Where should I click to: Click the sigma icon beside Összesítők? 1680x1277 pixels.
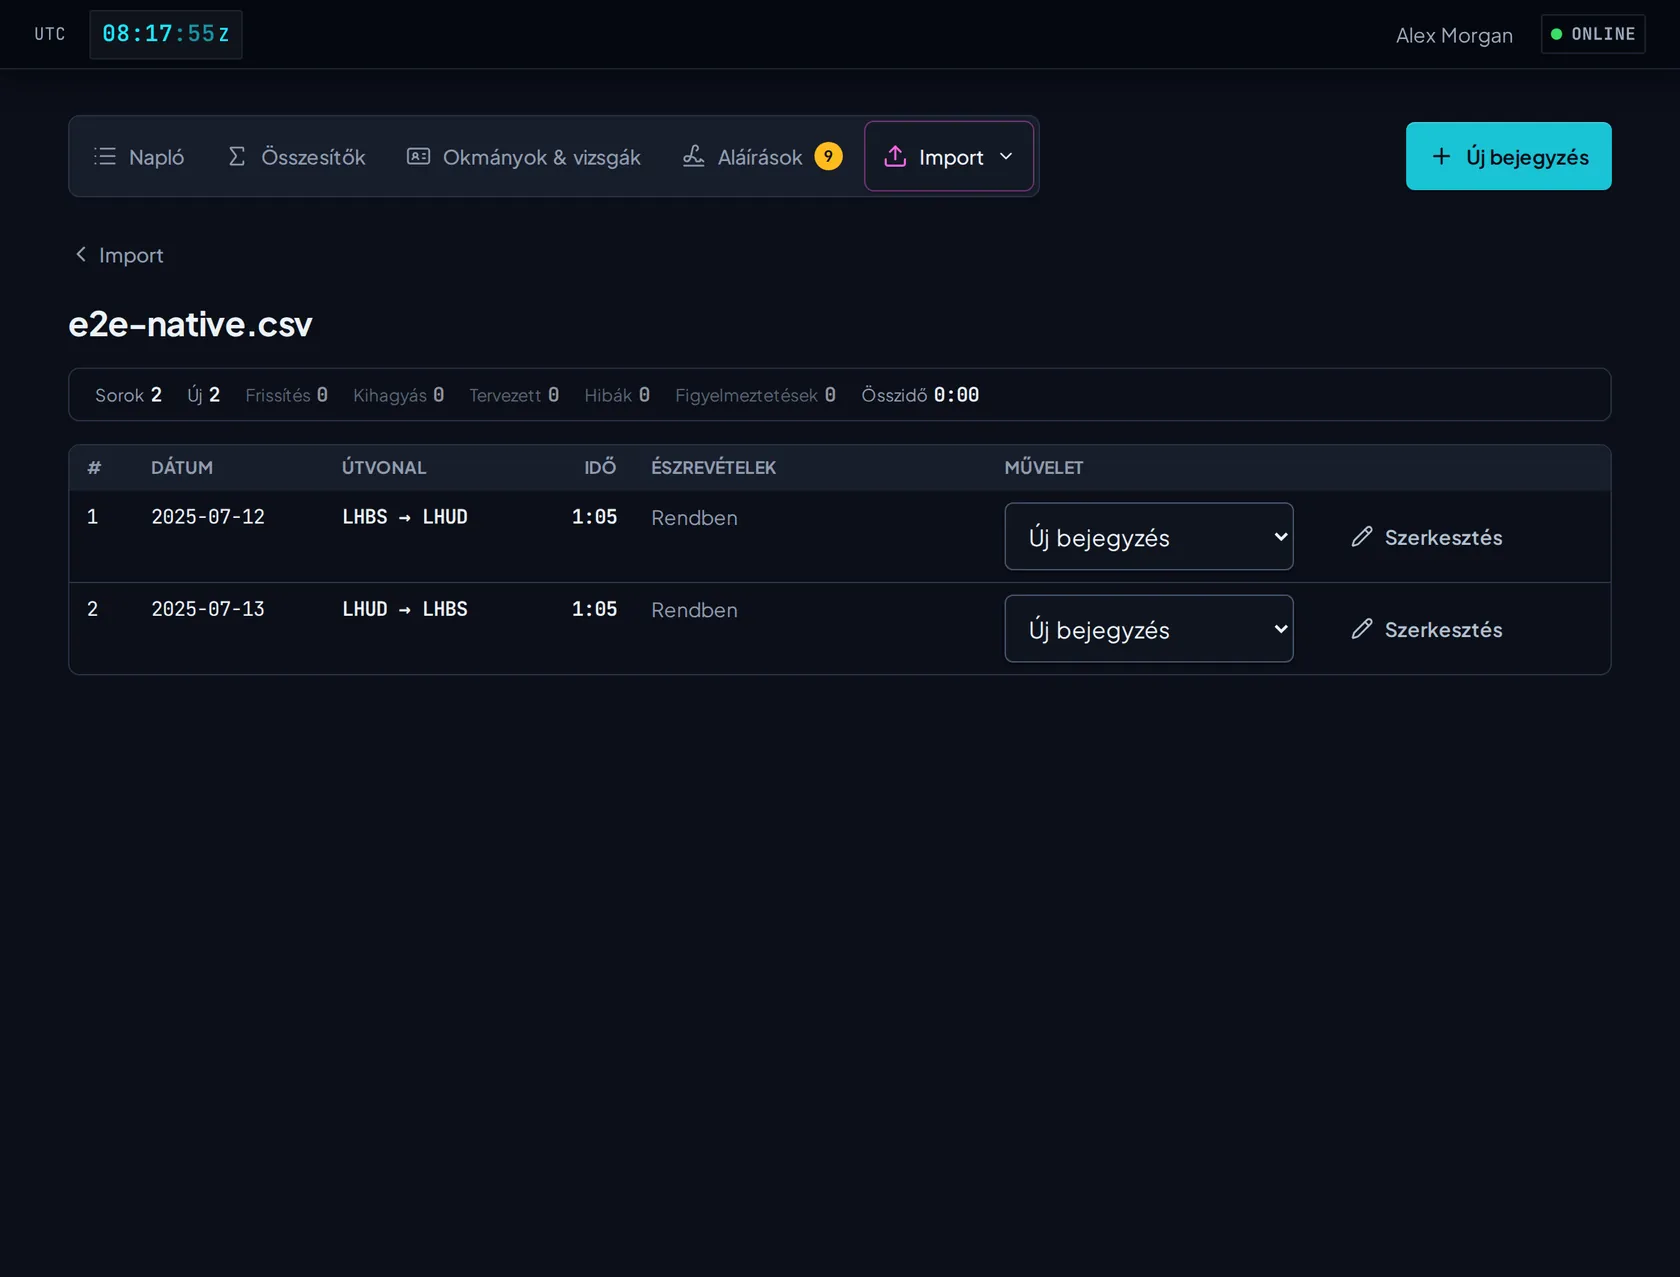tap(237, 157)
